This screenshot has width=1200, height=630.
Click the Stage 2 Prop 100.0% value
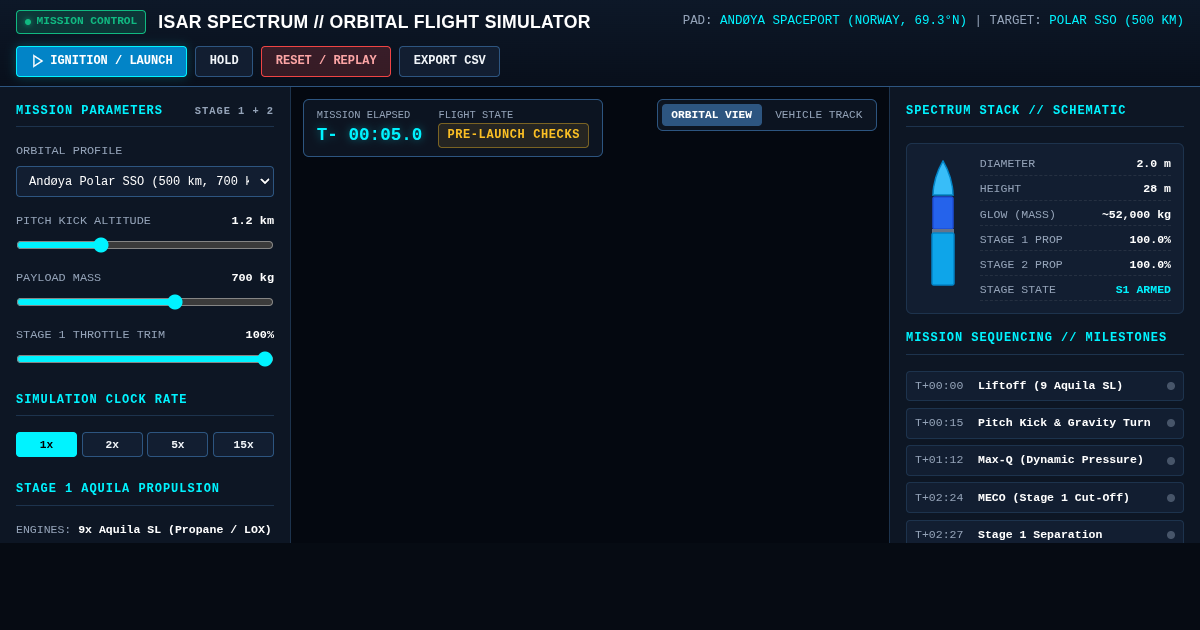click(1150, 265)
